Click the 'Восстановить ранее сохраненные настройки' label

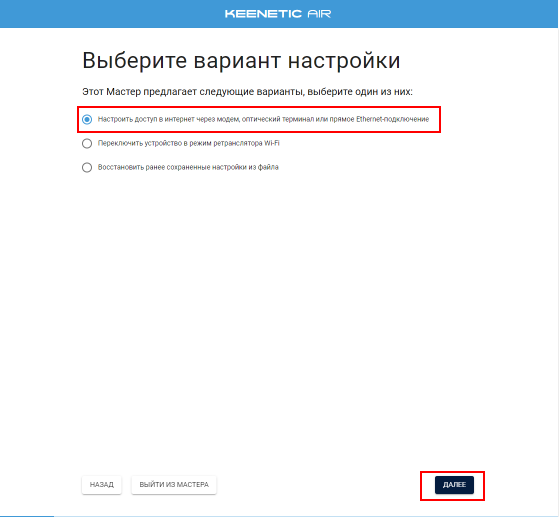point(188,167)
